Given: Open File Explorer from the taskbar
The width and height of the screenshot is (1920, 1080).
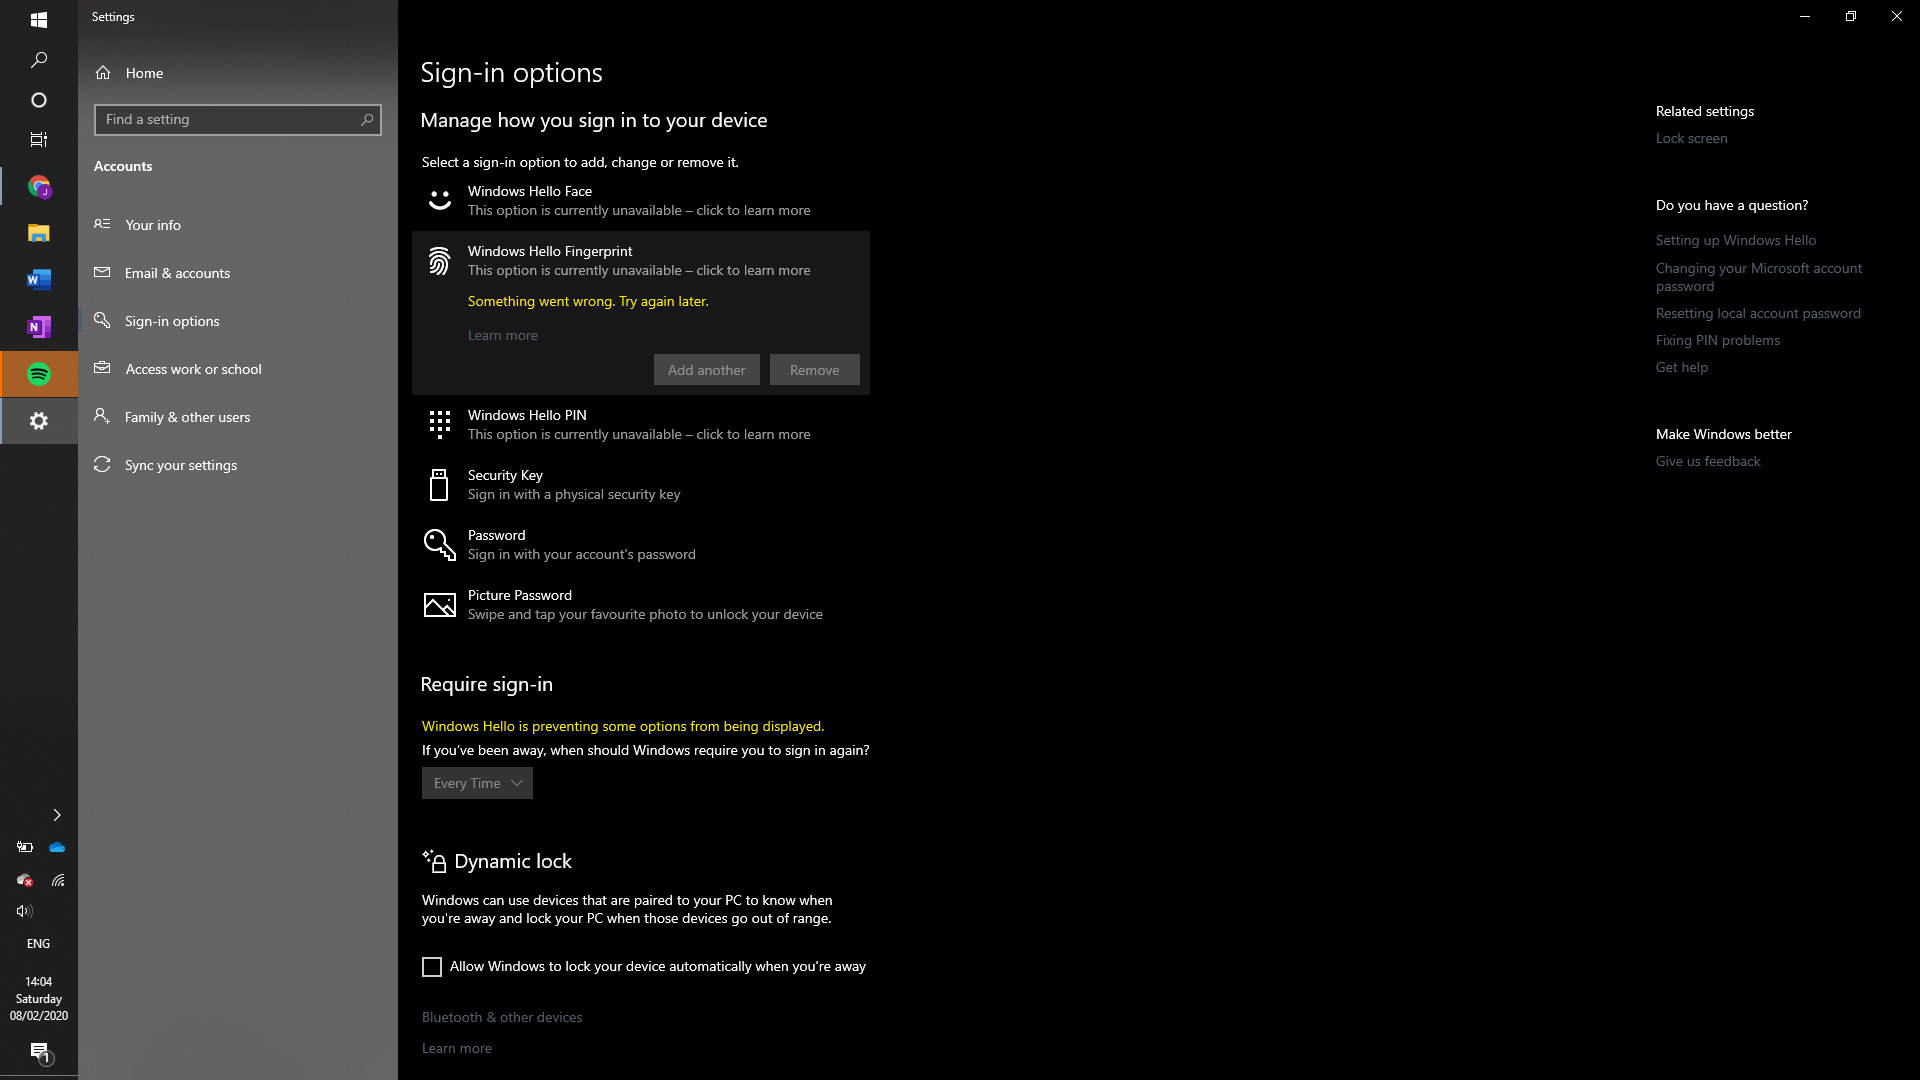Looking at the screenshot, I should click(x=38, y=233).
